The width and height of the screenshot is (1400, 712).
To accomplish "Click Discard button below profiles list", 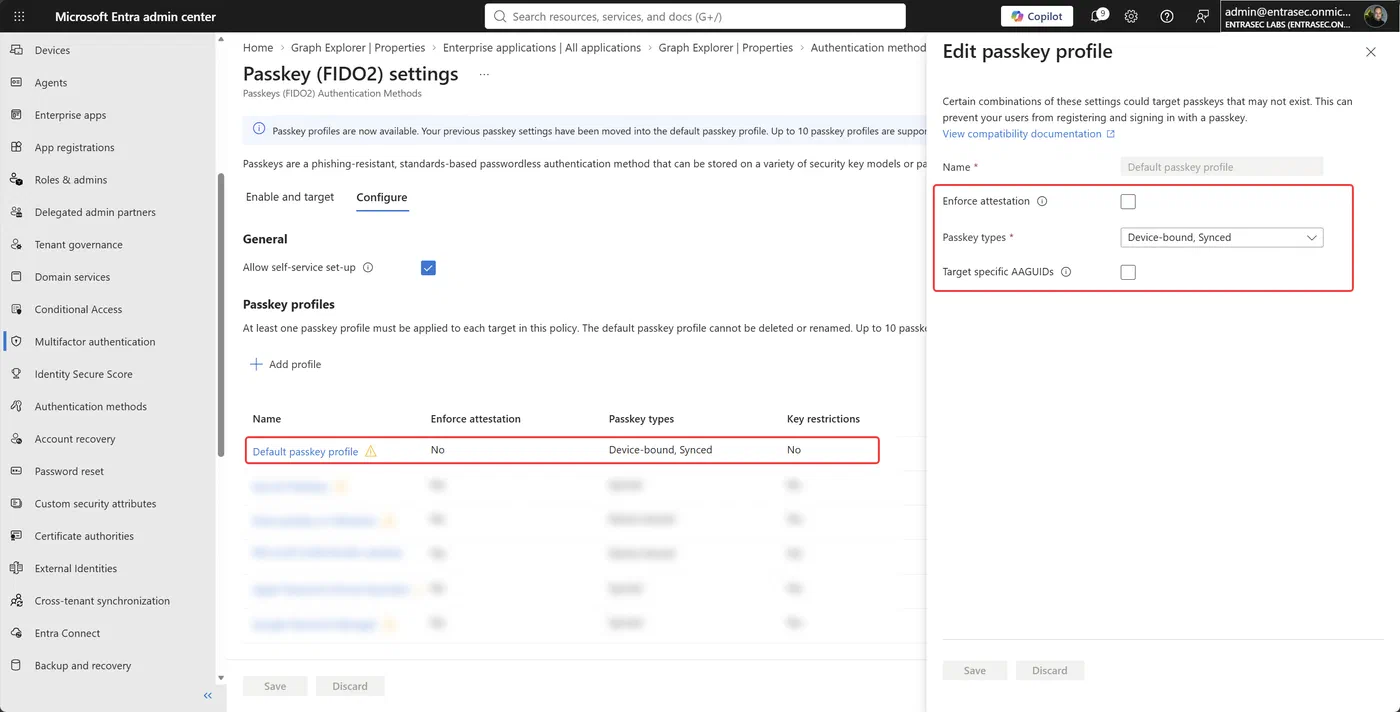I will pyautogui.click(x=350, y=686).
